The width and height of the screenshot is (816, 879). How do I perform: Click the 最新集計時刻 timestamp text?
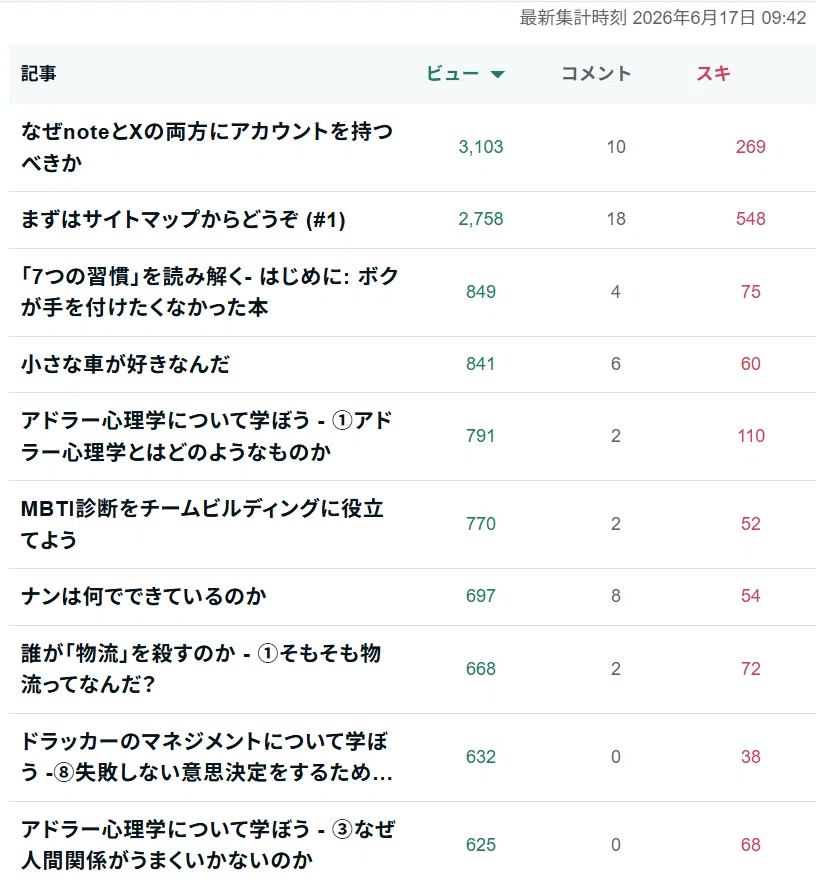tap(662, 18)
